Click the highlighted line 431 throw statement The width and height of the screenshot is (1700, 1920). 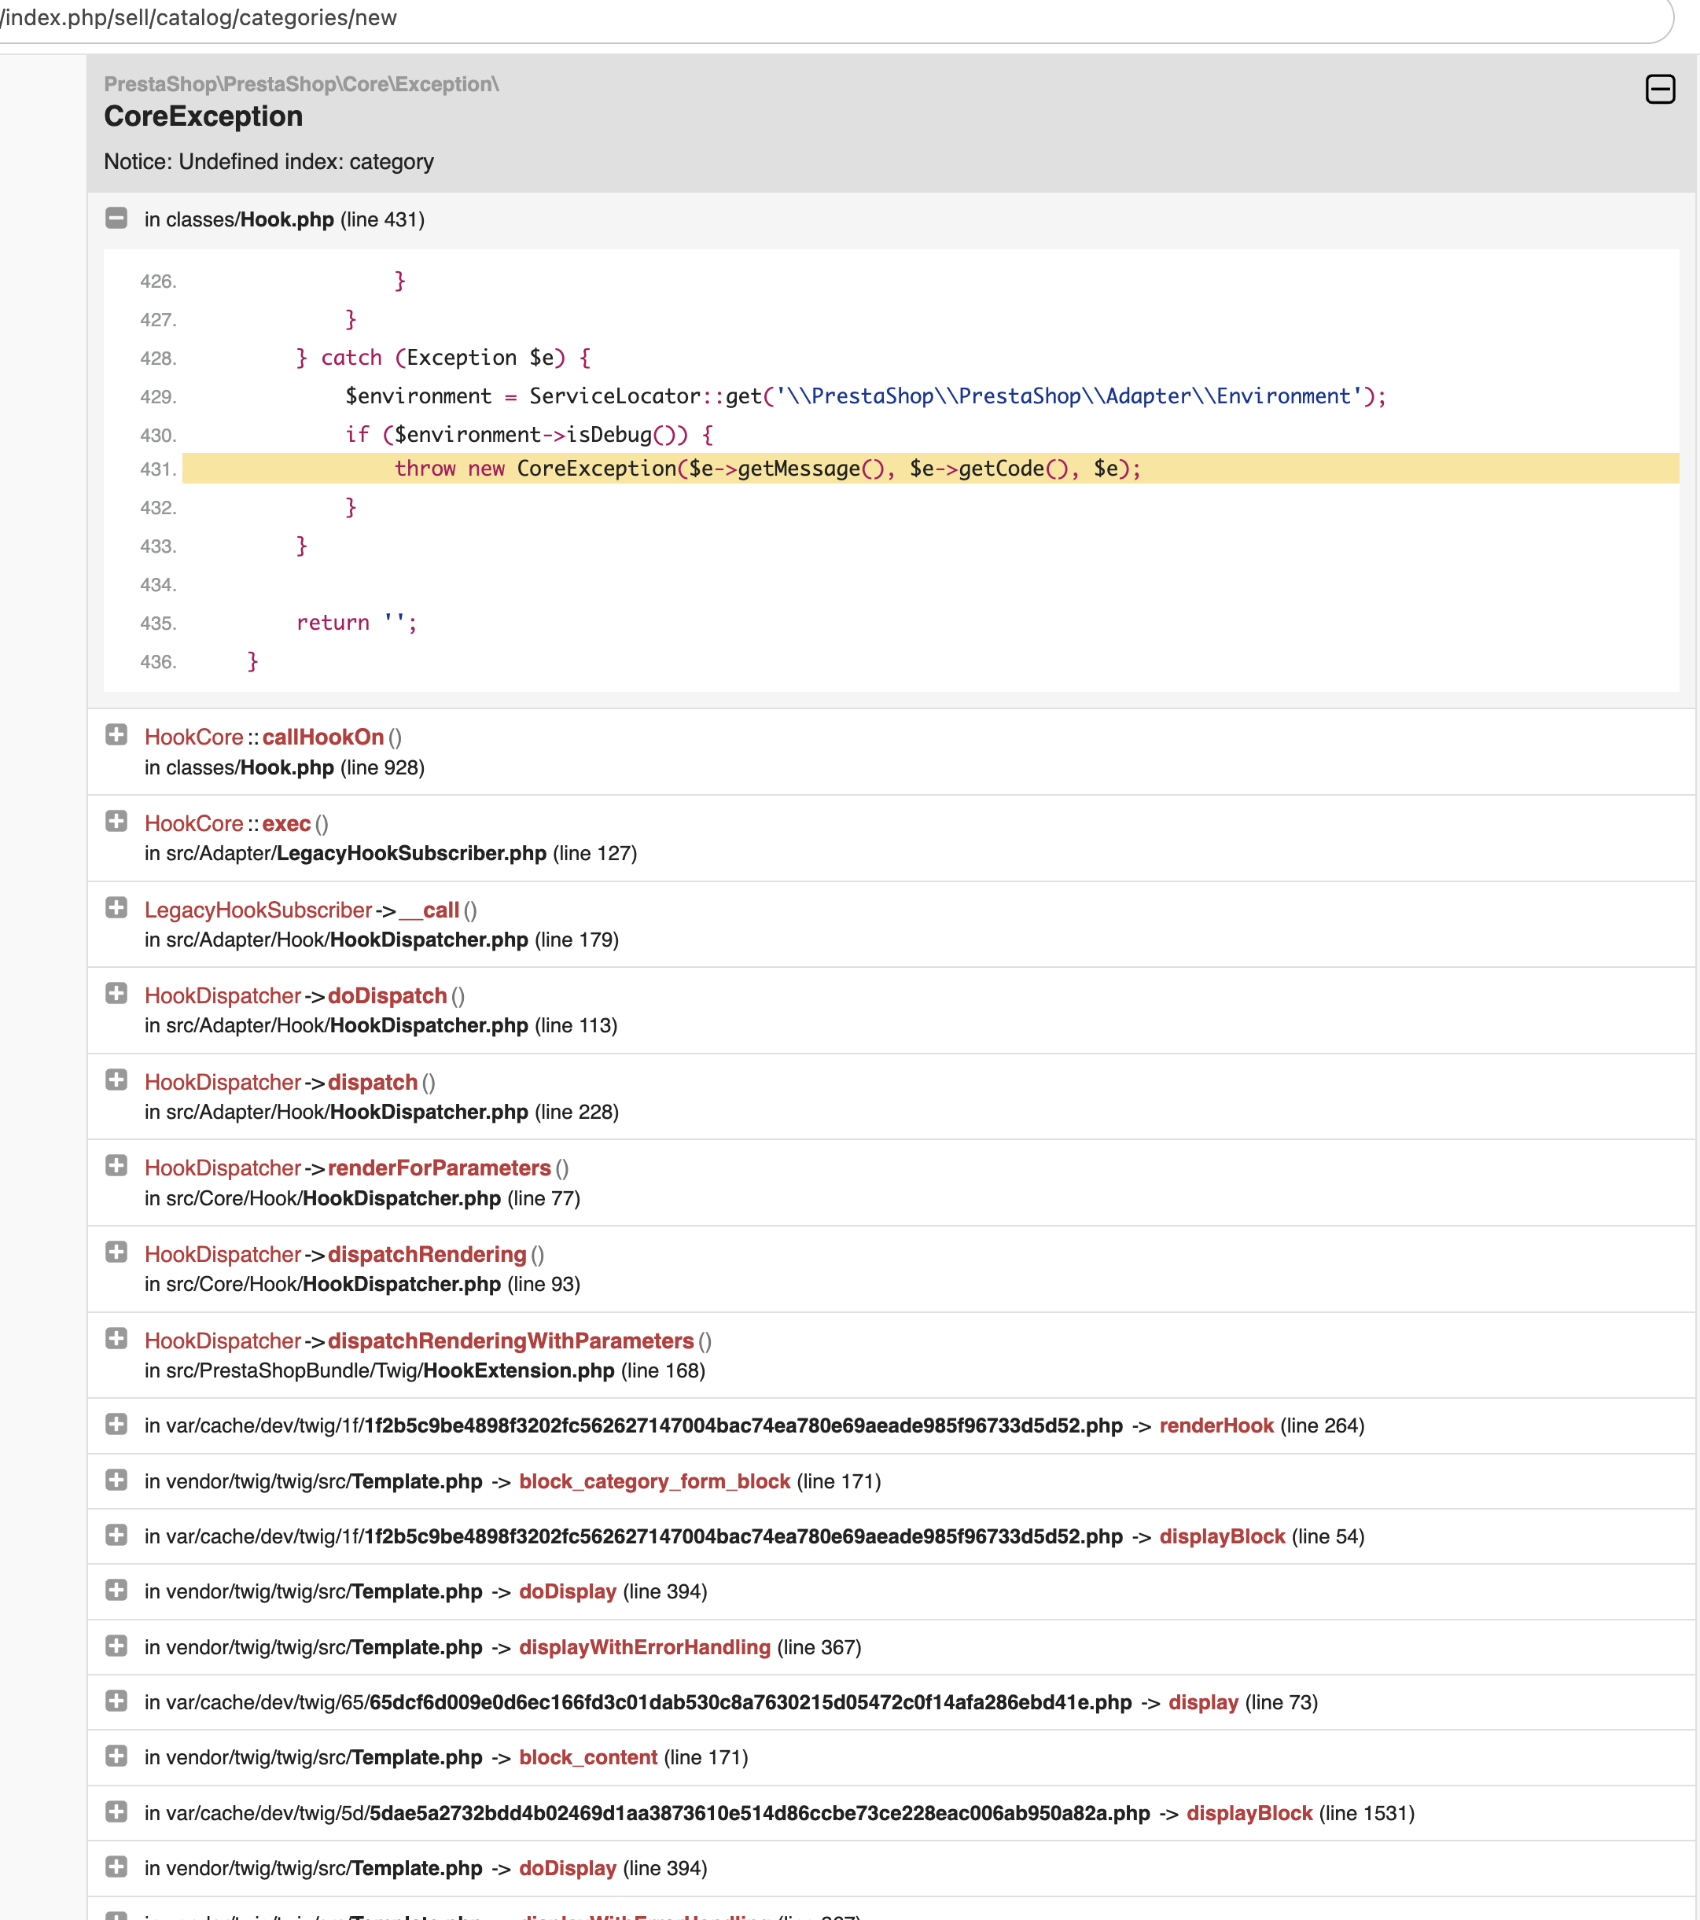point(767,469)
